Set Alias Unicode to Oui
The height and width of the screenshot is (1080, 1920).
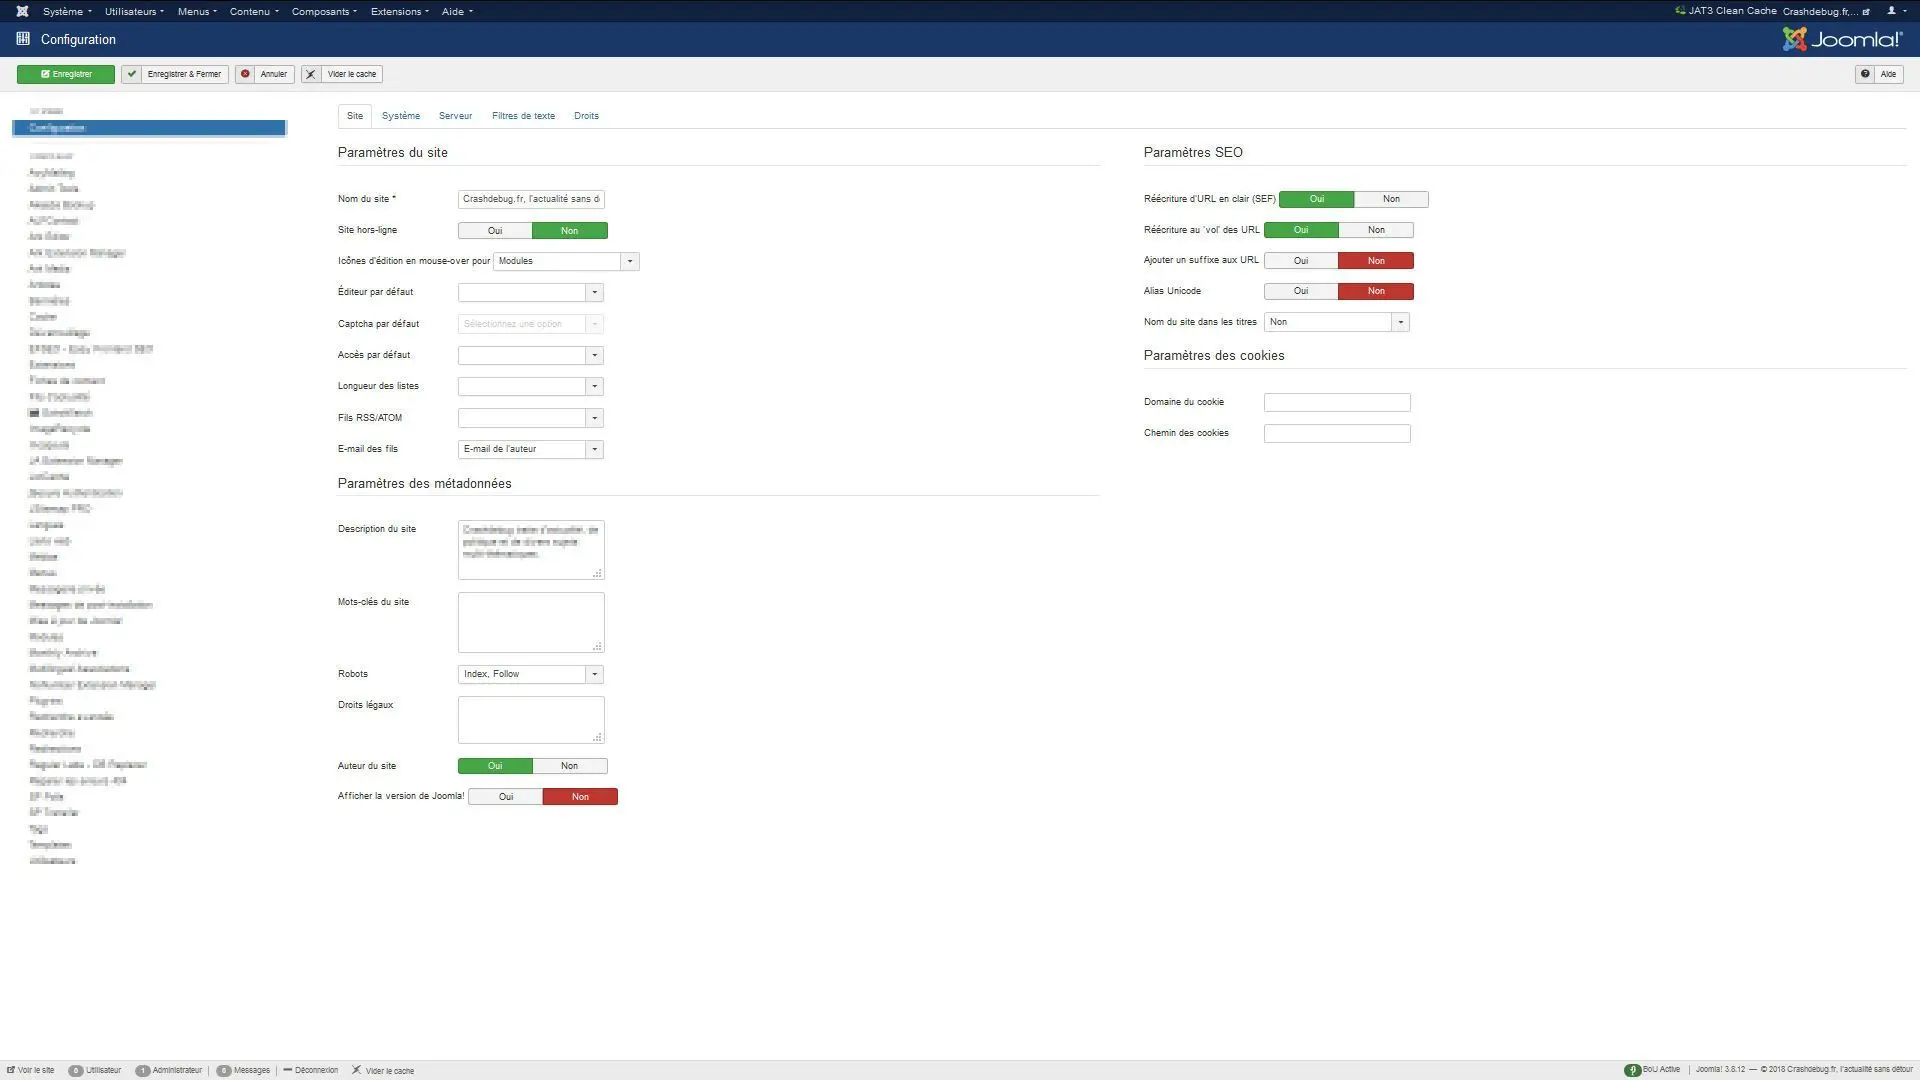[1301, 291]
